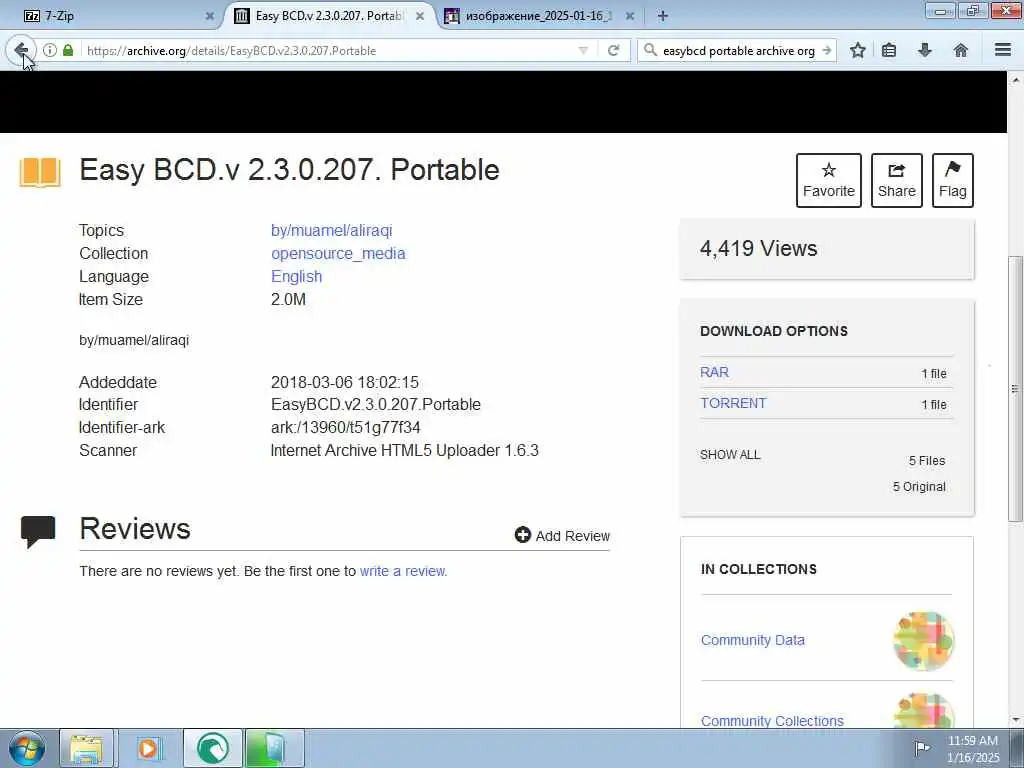Click the page title Easy BCD.v 2.3.0.207. Portable
This screenshot has width=1024, height=768.
coord(289,170)
